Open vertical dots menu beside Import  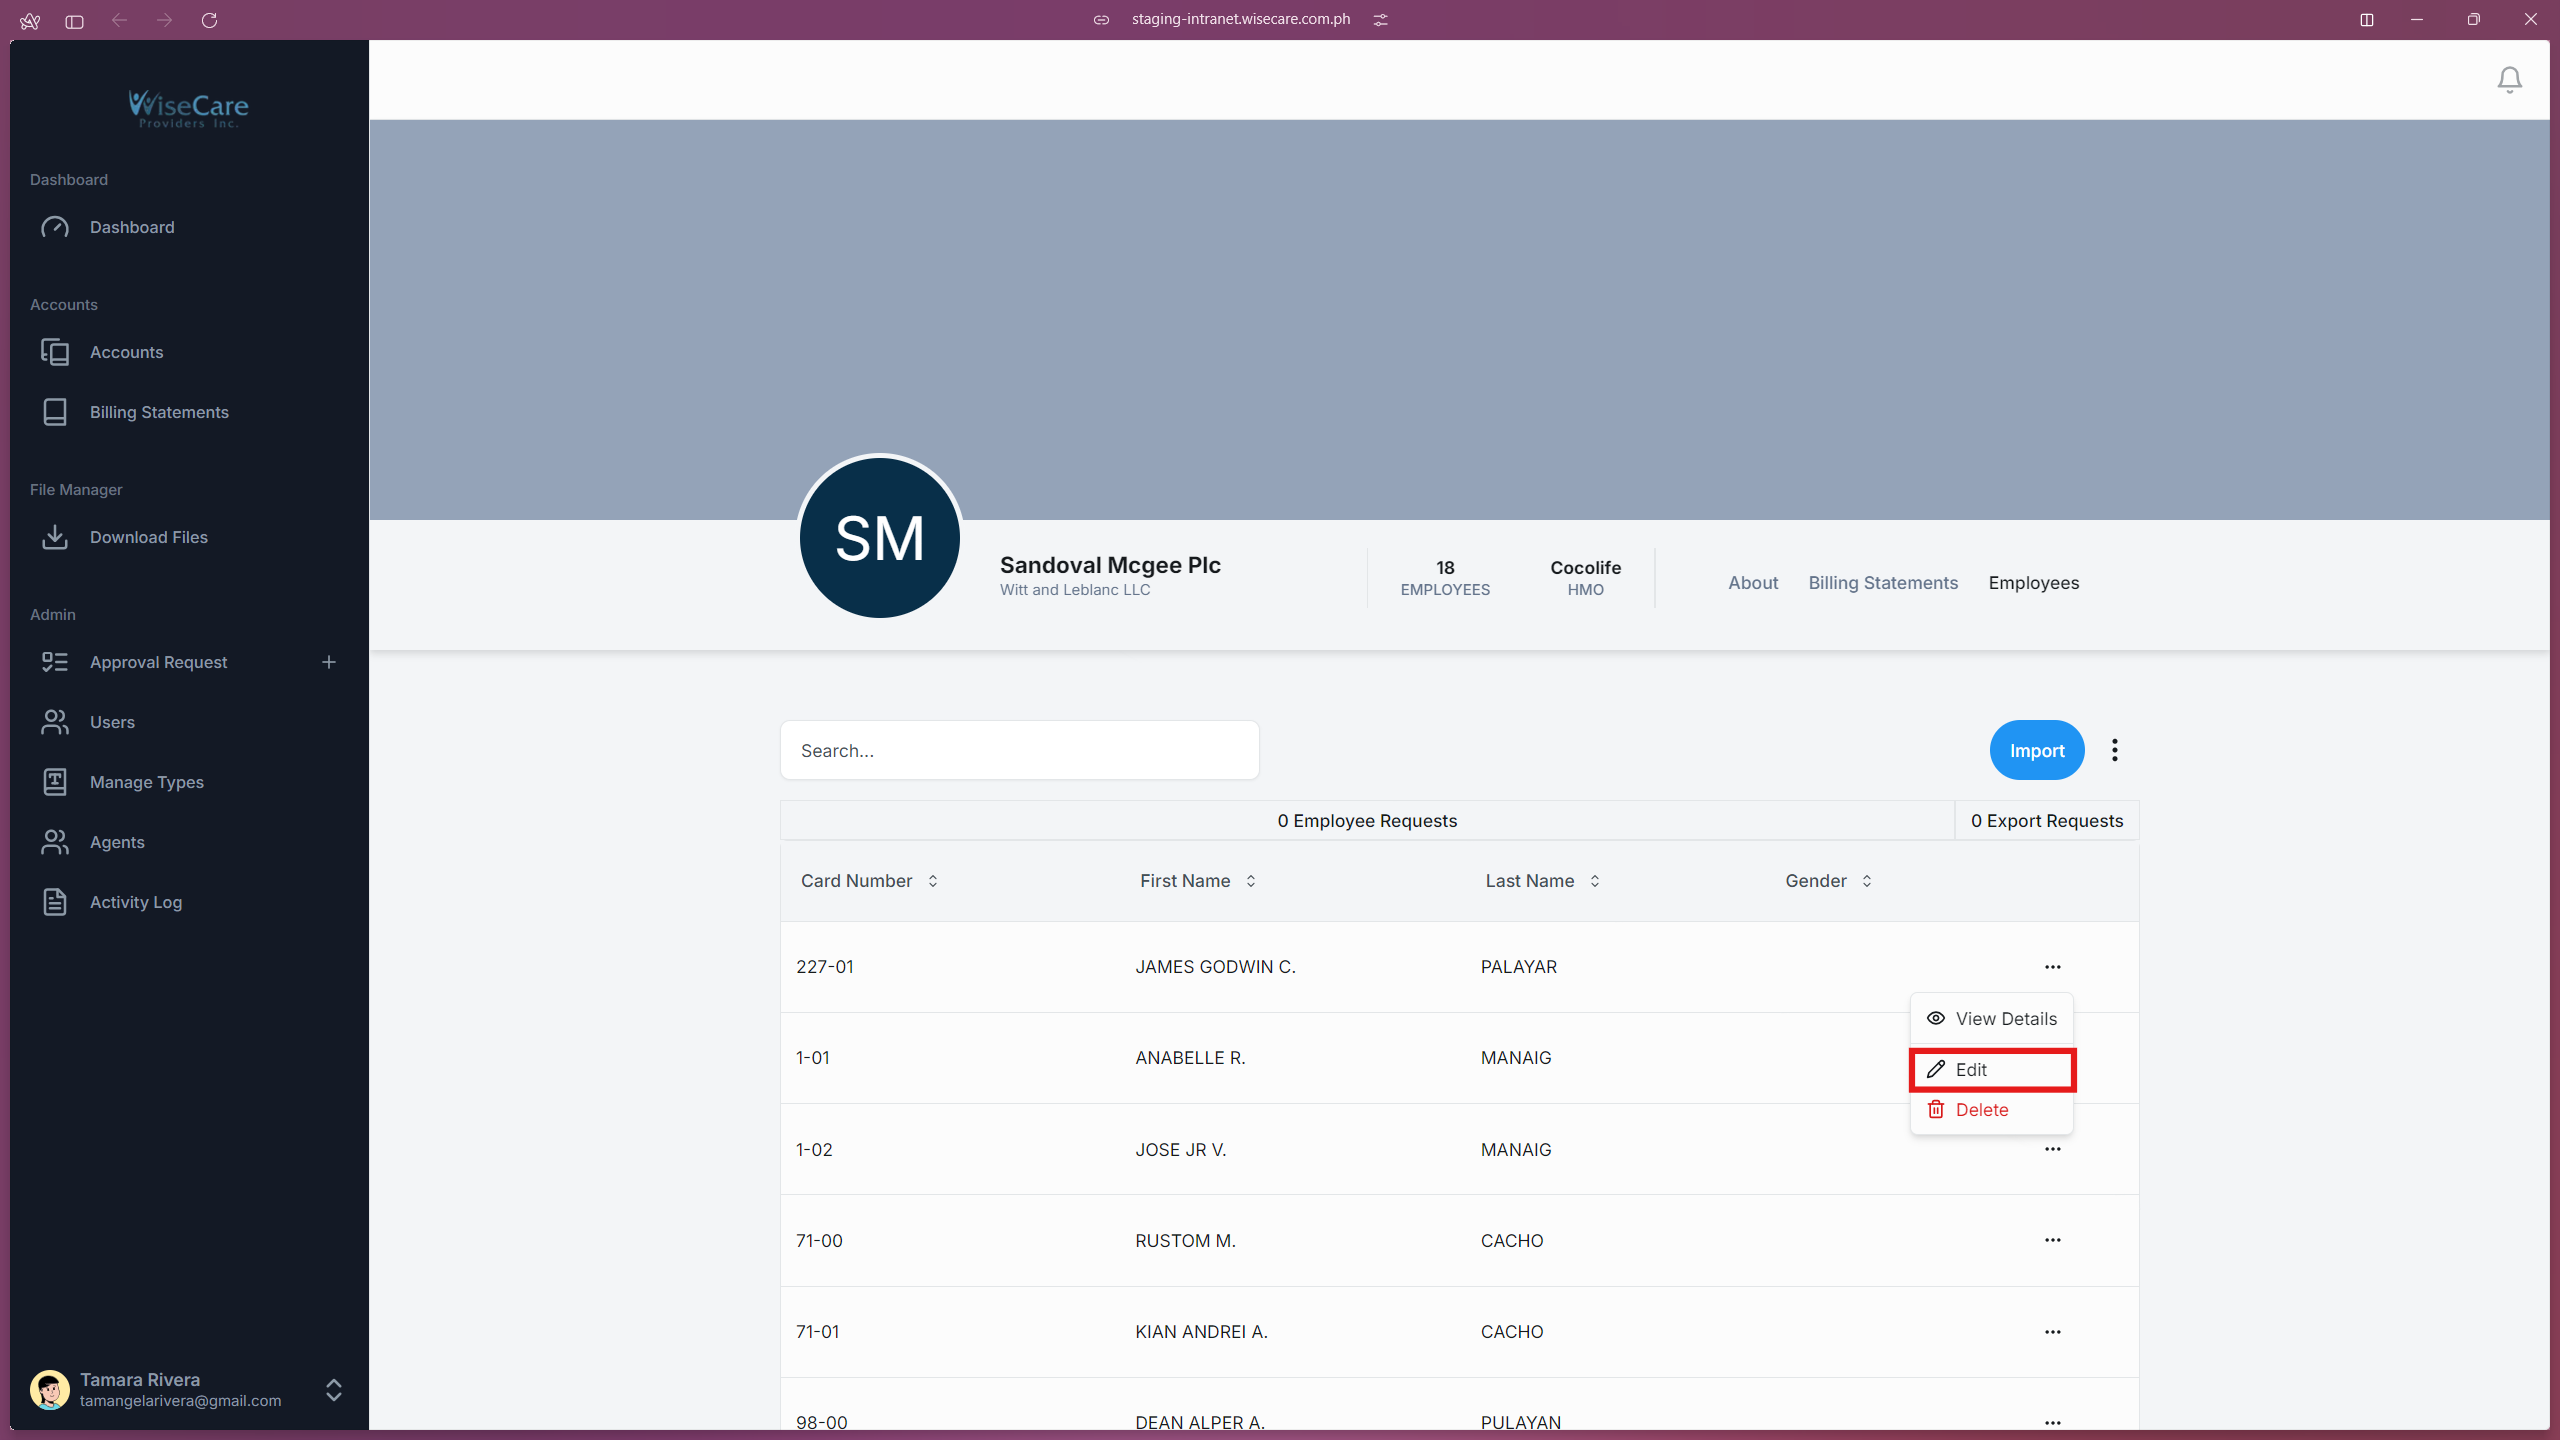(2114, 750)
